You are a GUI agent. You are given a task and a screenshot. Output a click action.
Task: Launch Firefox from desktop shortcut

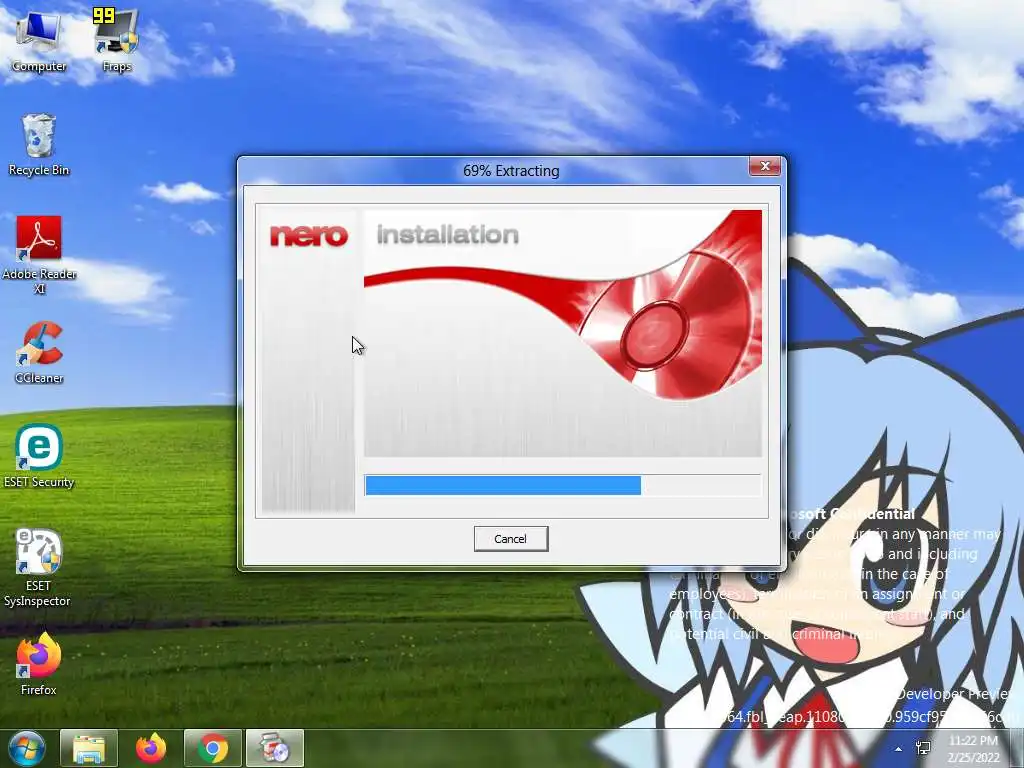(39, 664)
